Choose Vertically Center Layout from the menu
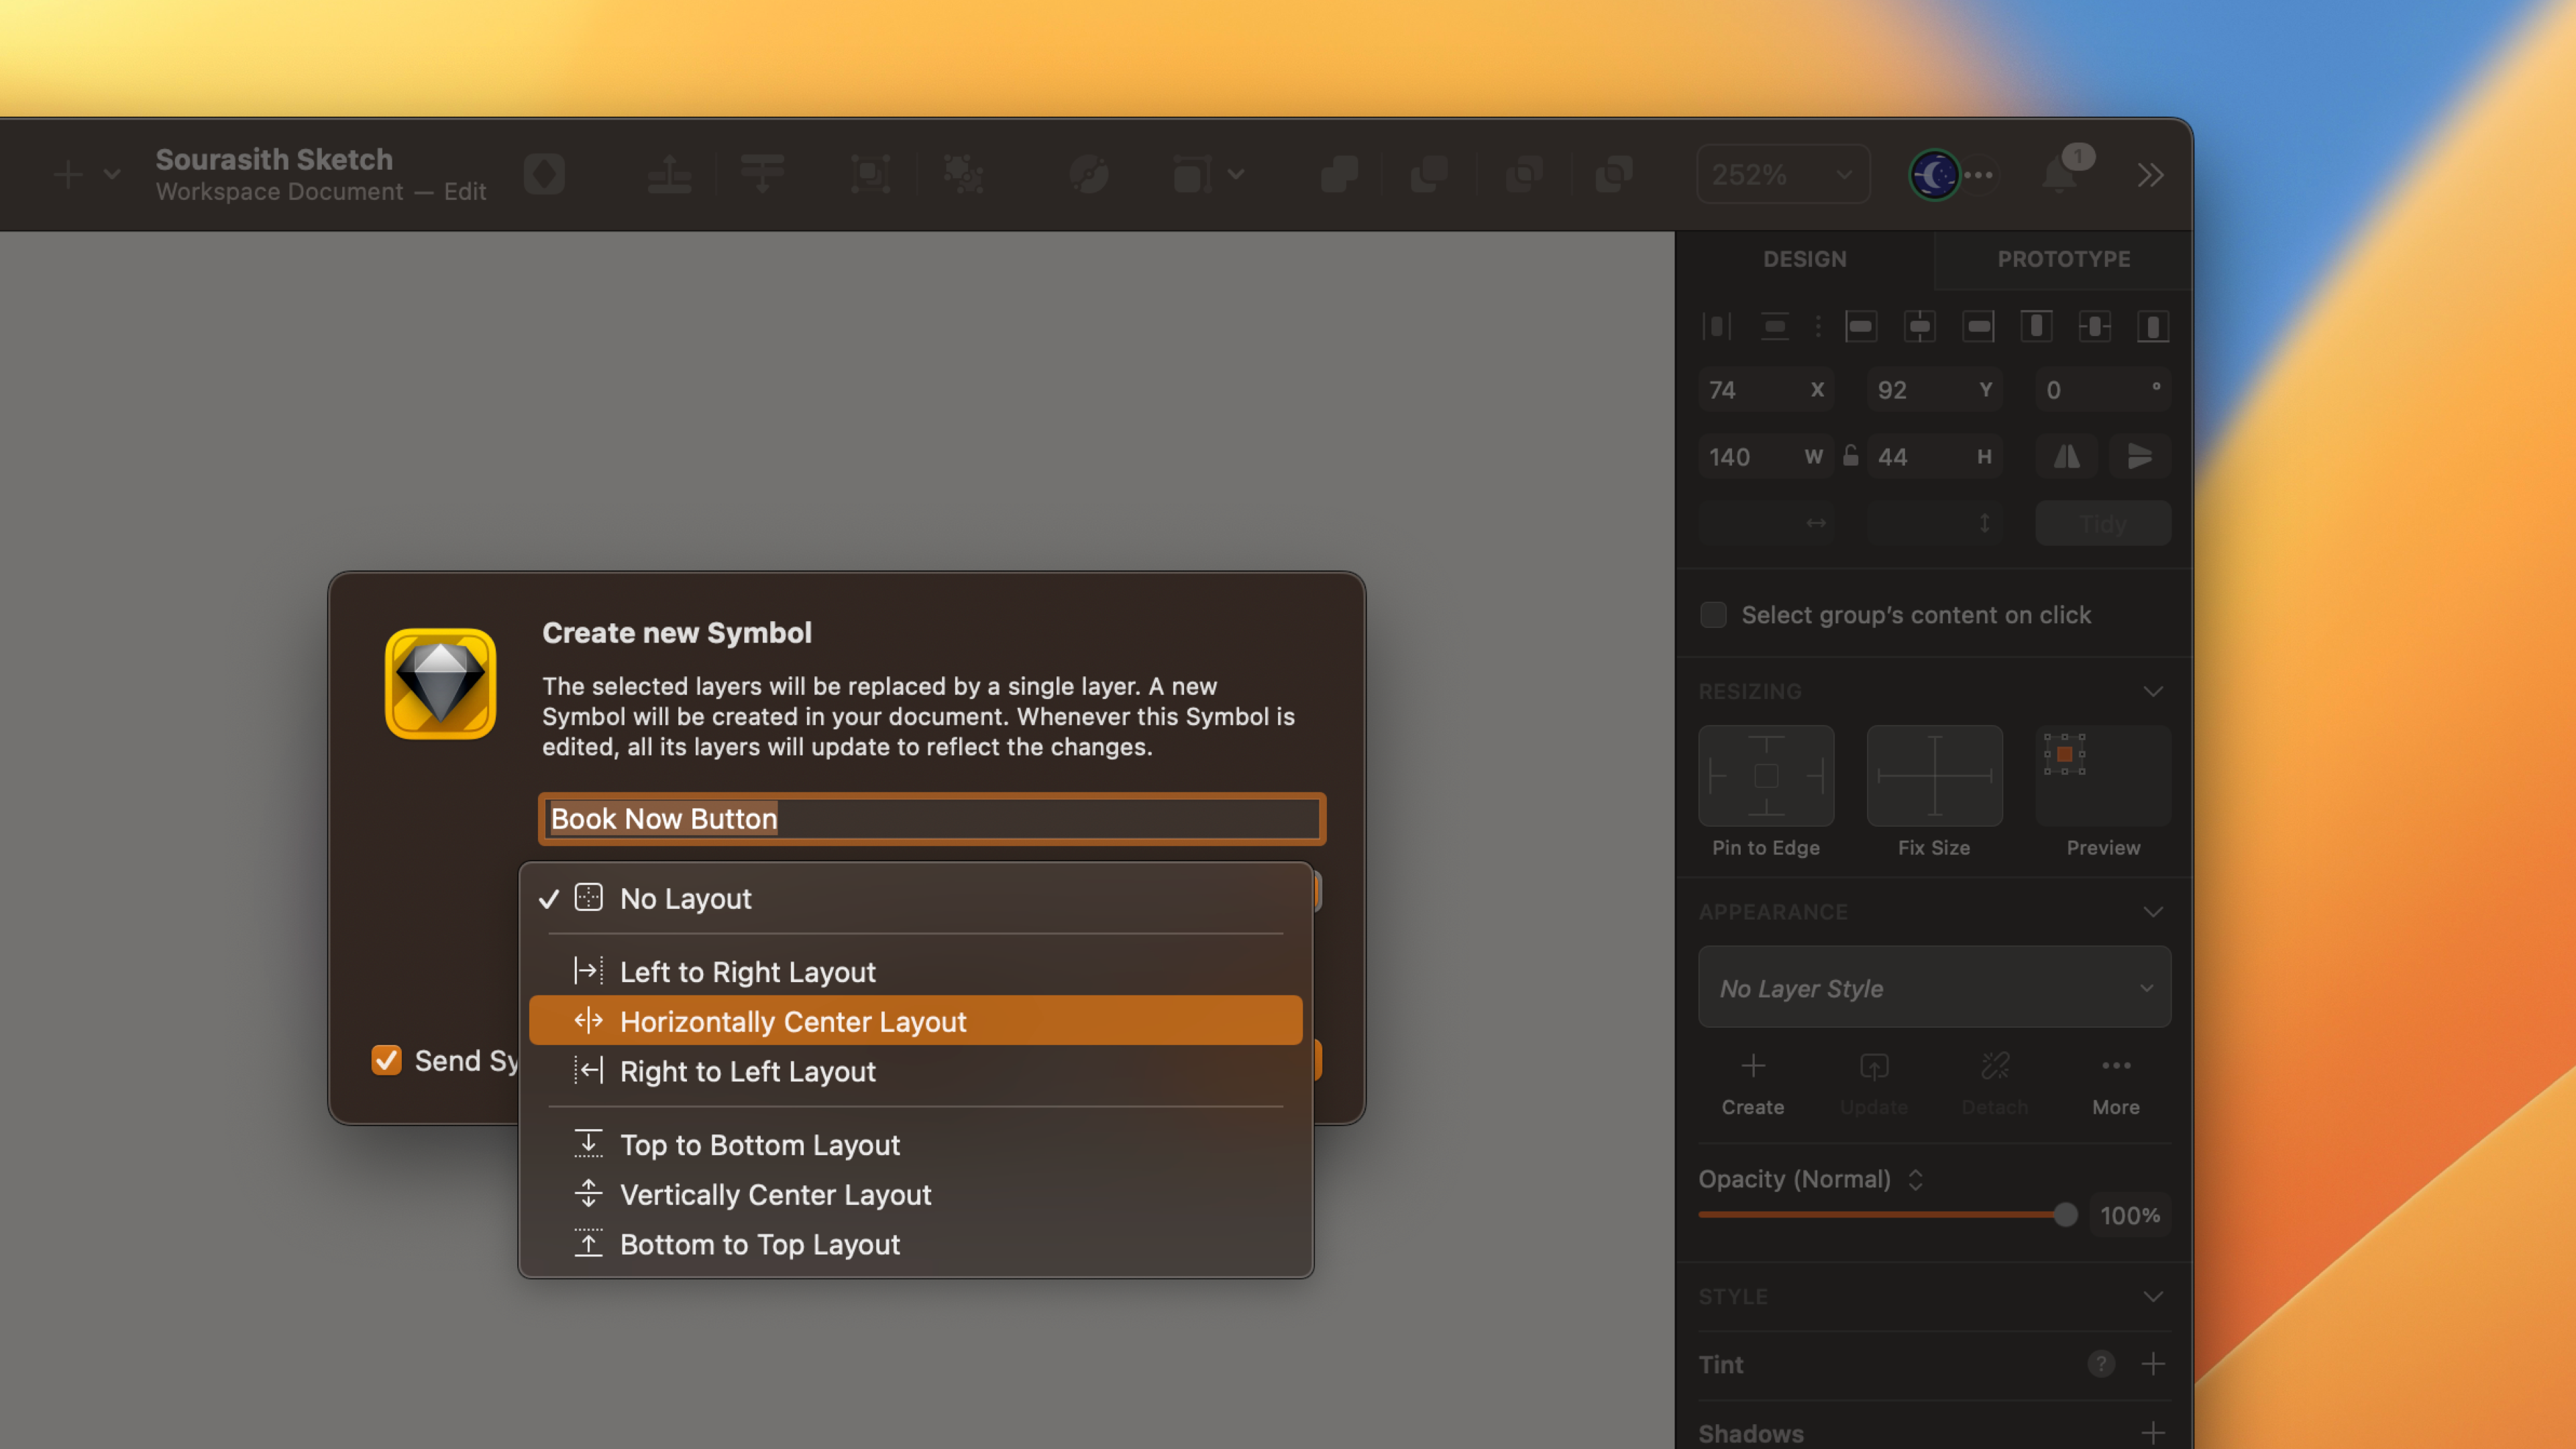The height and width of the screenshot is (1449, 2576). [x=776, y=1194]
